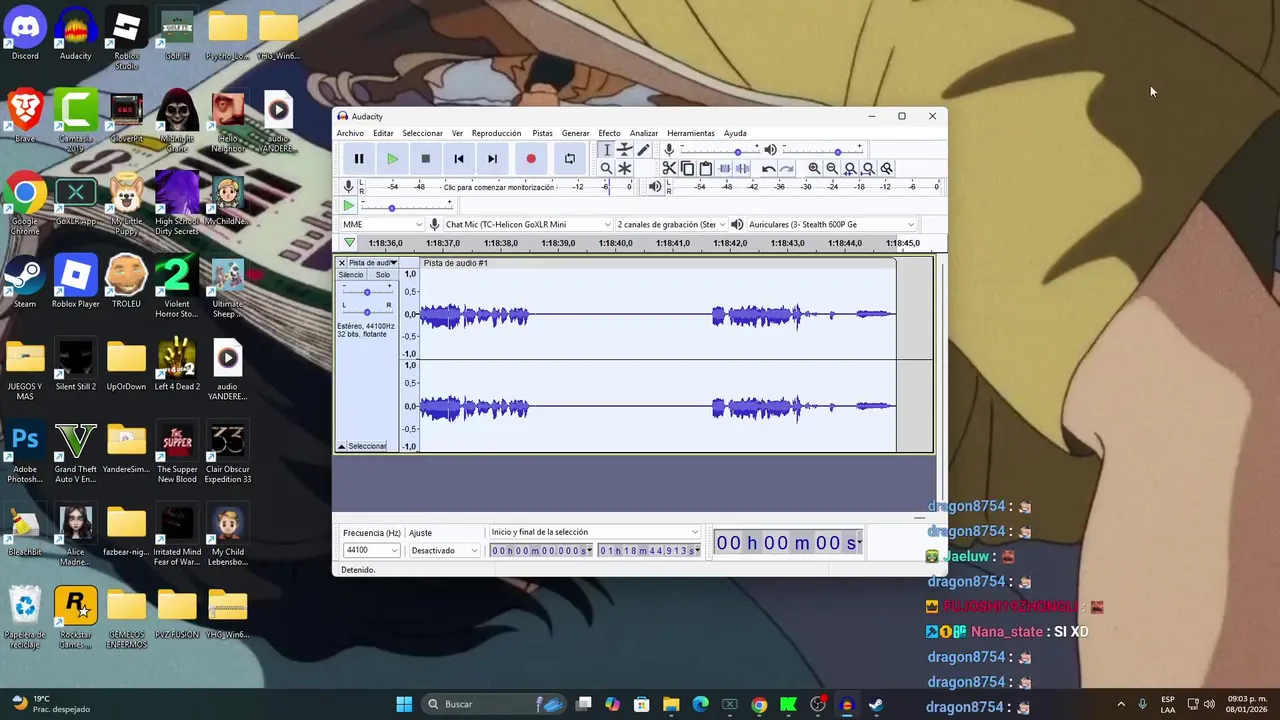The width and height of the screenshot is (1280, 720).
Task: Open the Inicio y final de la selección dropdown
Action: (594, 532)
